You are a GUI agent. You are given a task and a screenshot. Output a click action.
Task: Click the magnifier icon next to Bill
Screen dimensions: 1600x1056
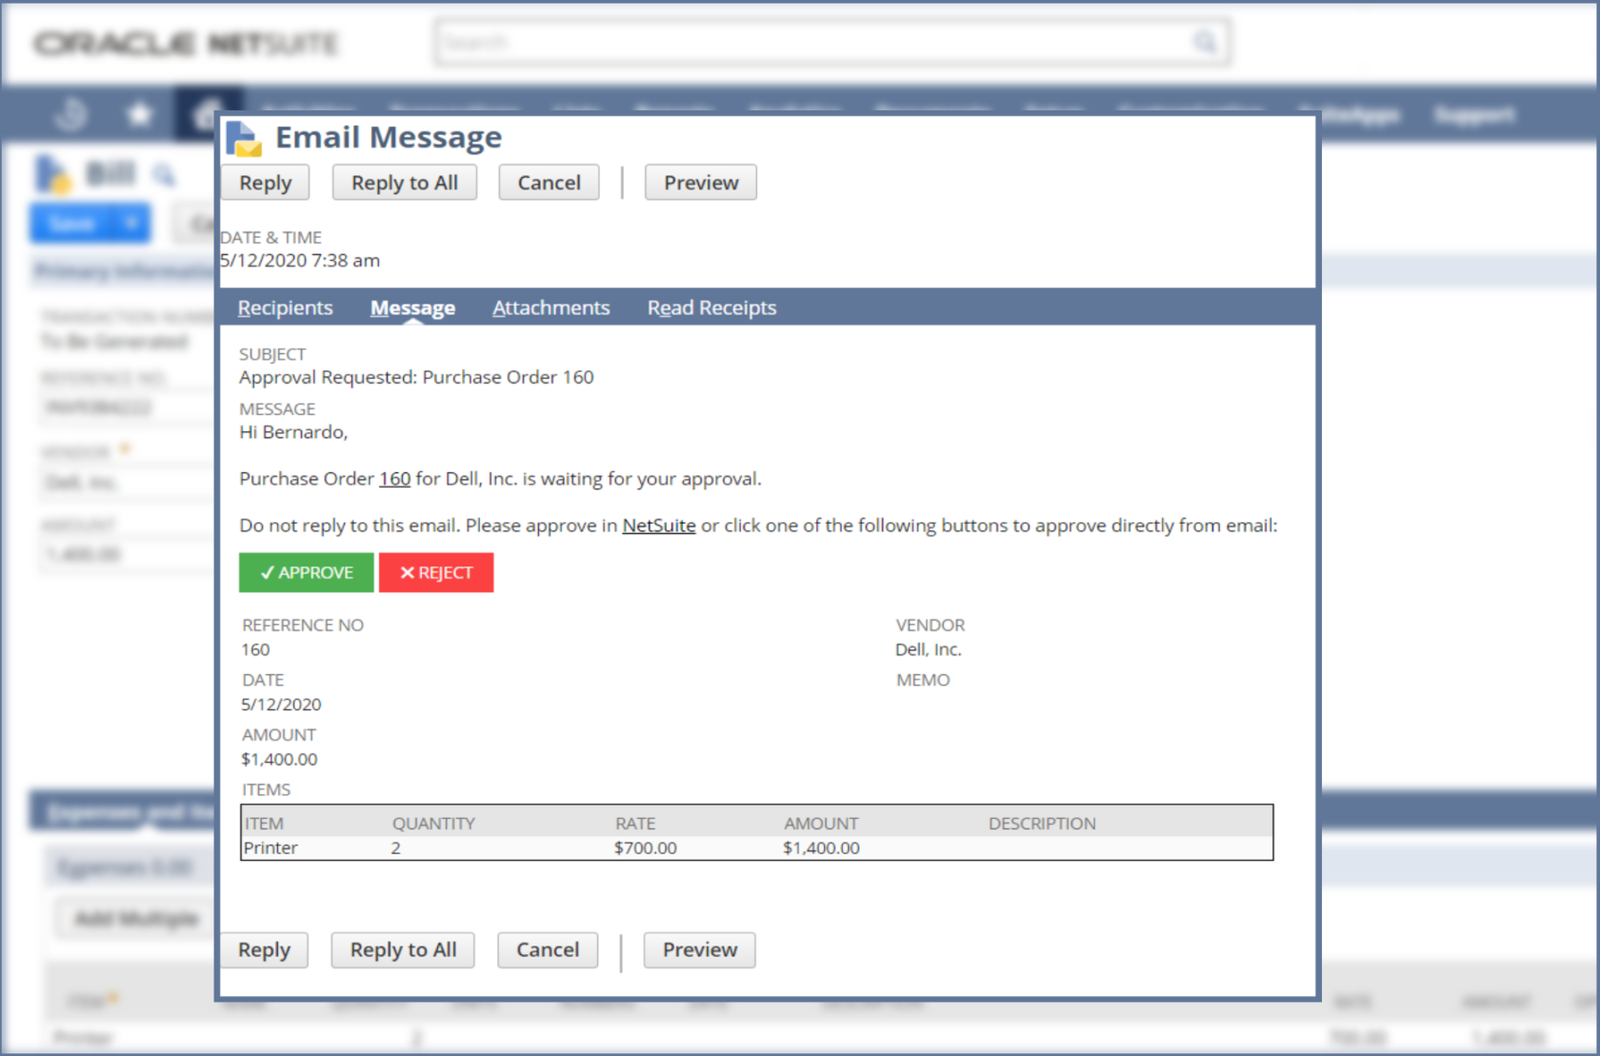pos(164,176)
